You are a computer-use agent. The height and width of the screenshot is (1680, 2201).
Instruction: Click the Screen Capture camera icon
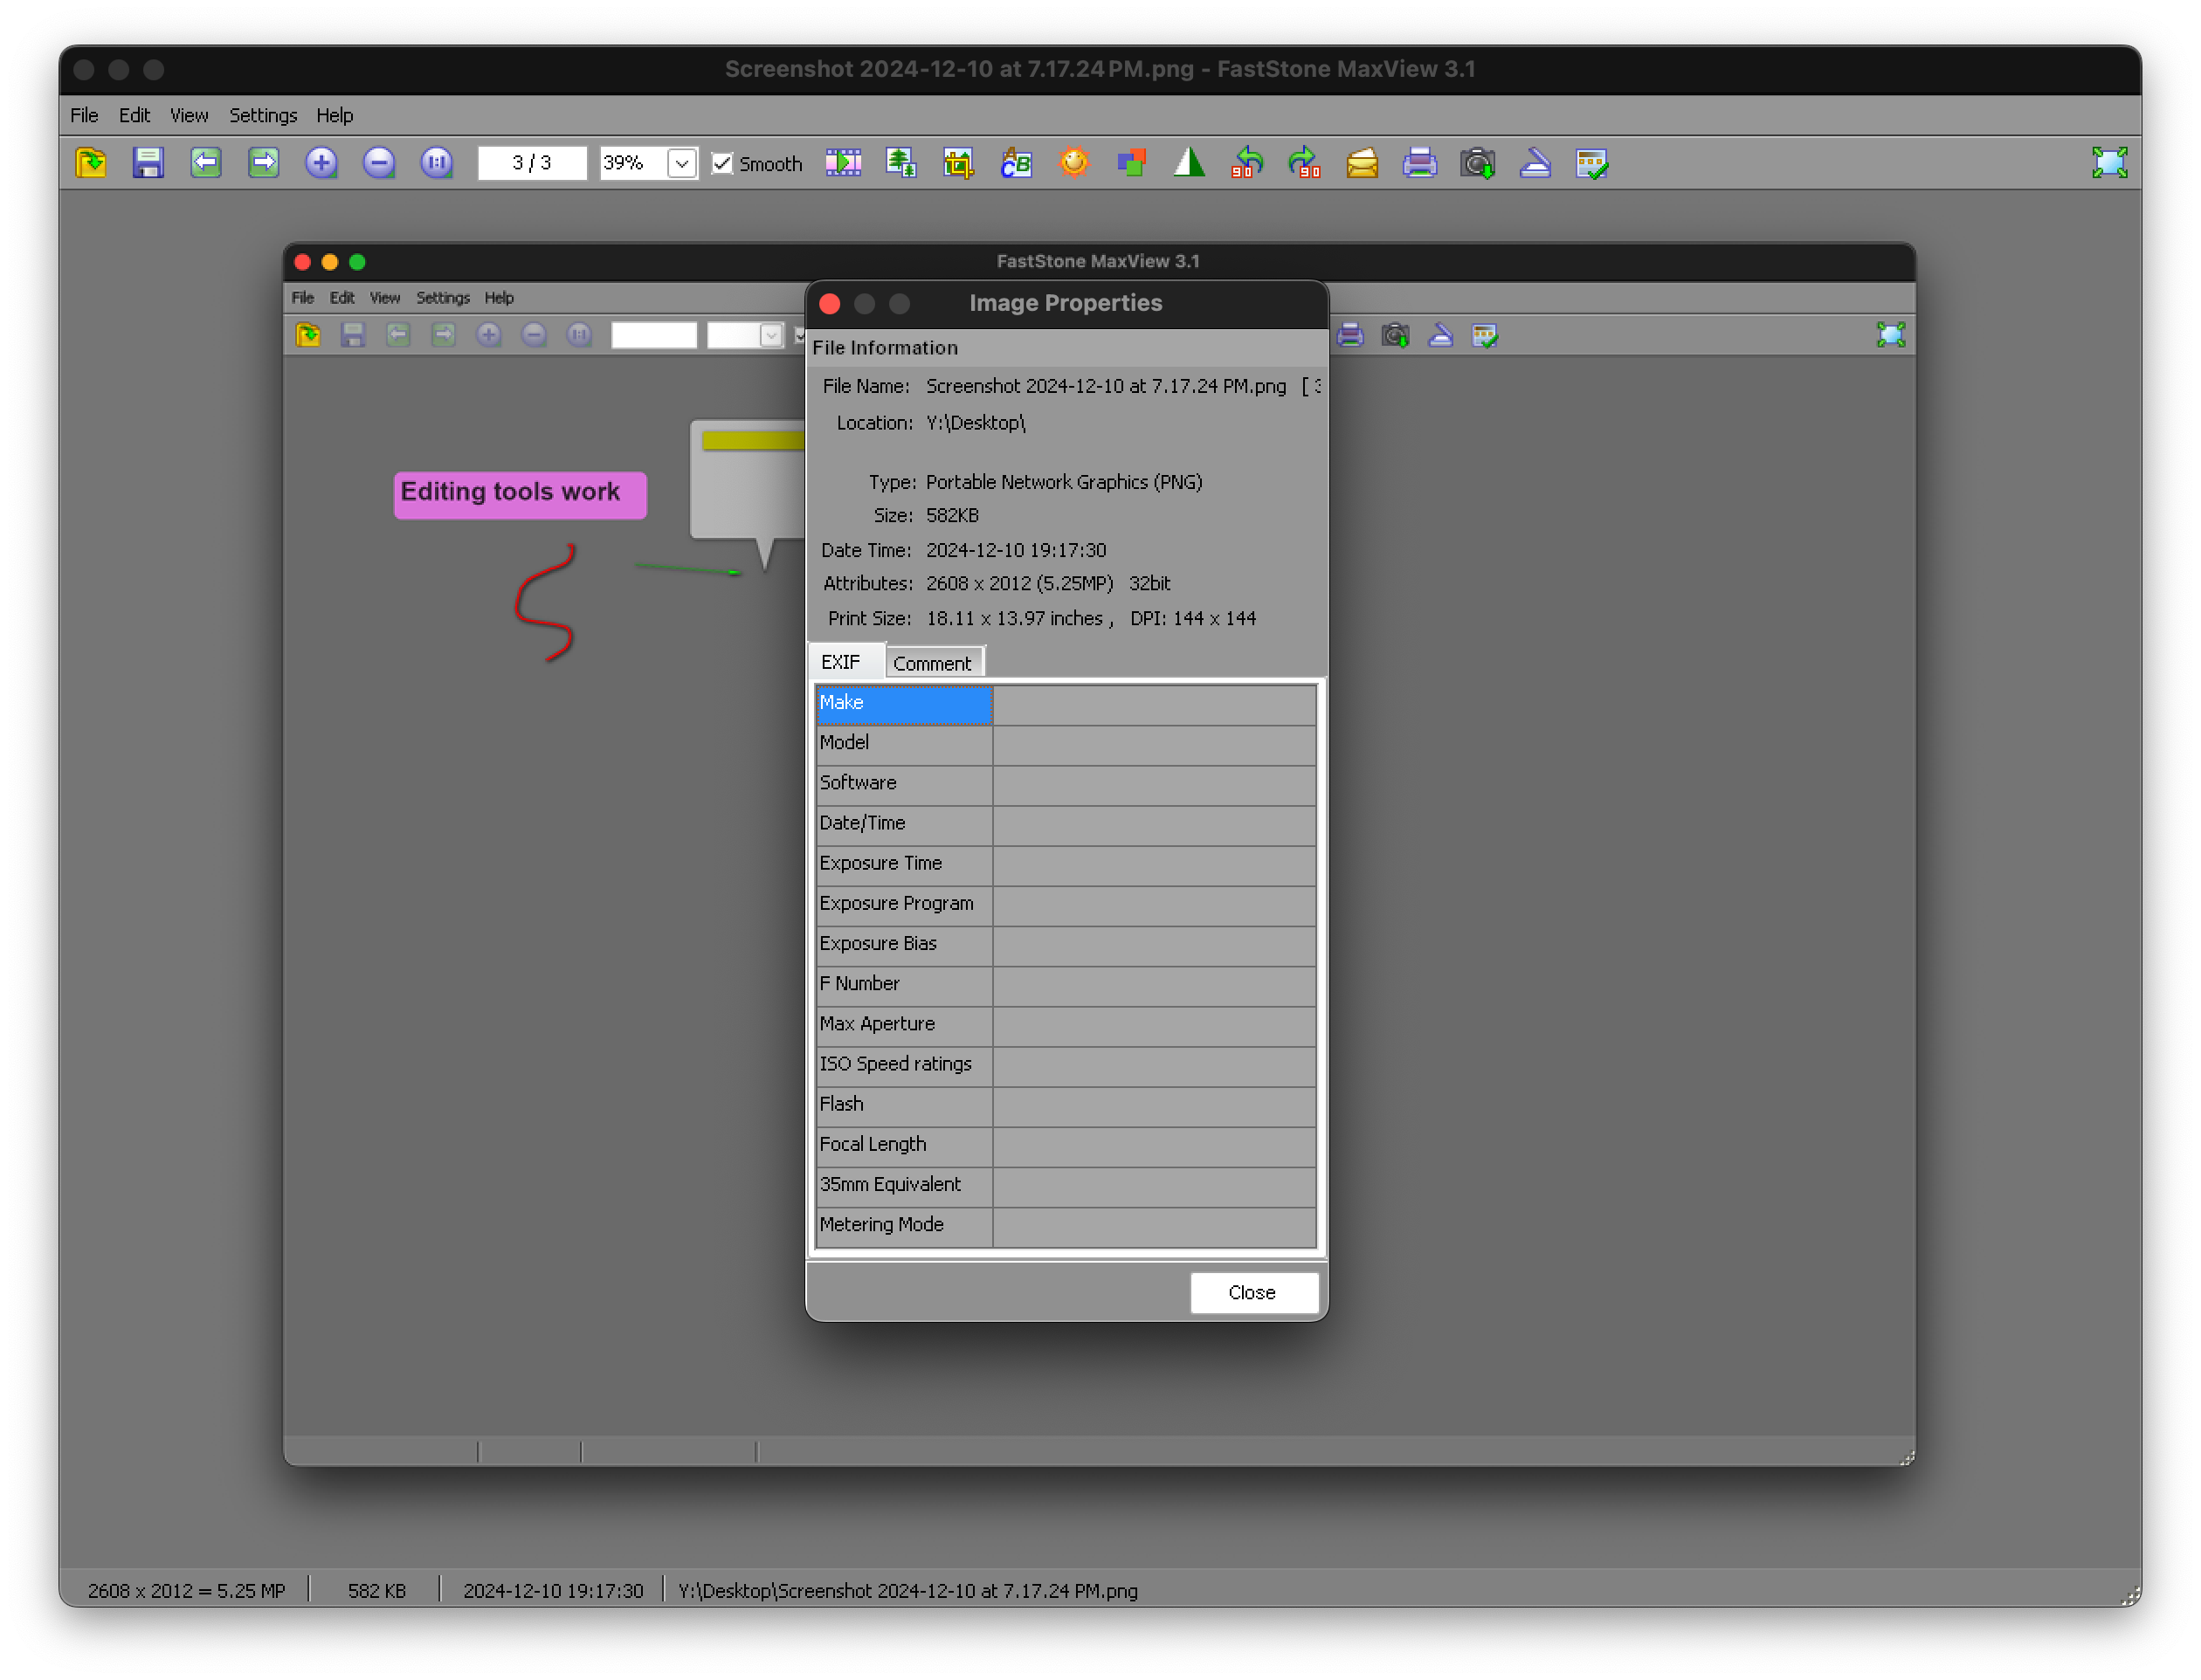point(1477,162)
